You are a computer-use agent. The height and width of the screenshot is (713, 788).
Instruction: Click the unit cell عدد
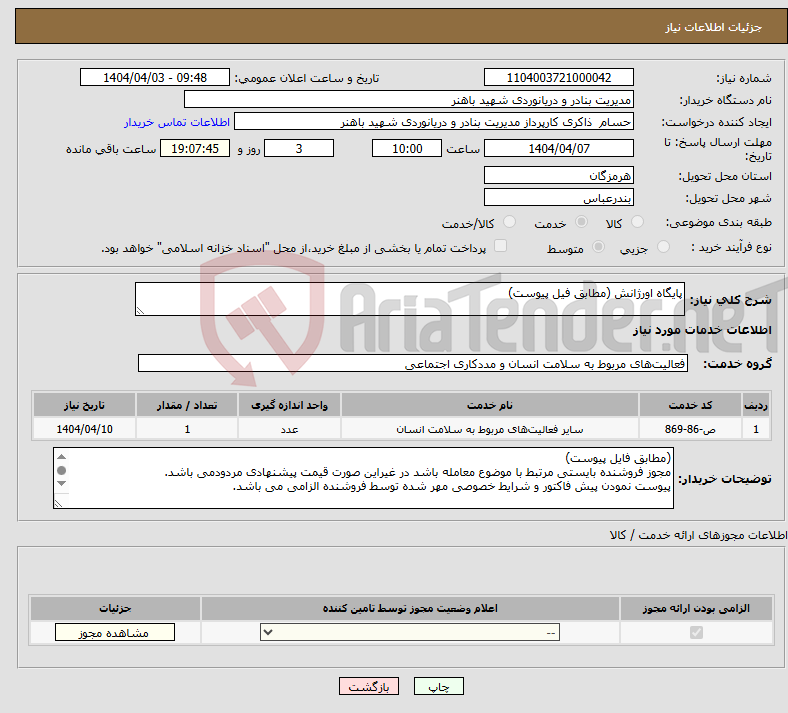[x=289, y=429]
